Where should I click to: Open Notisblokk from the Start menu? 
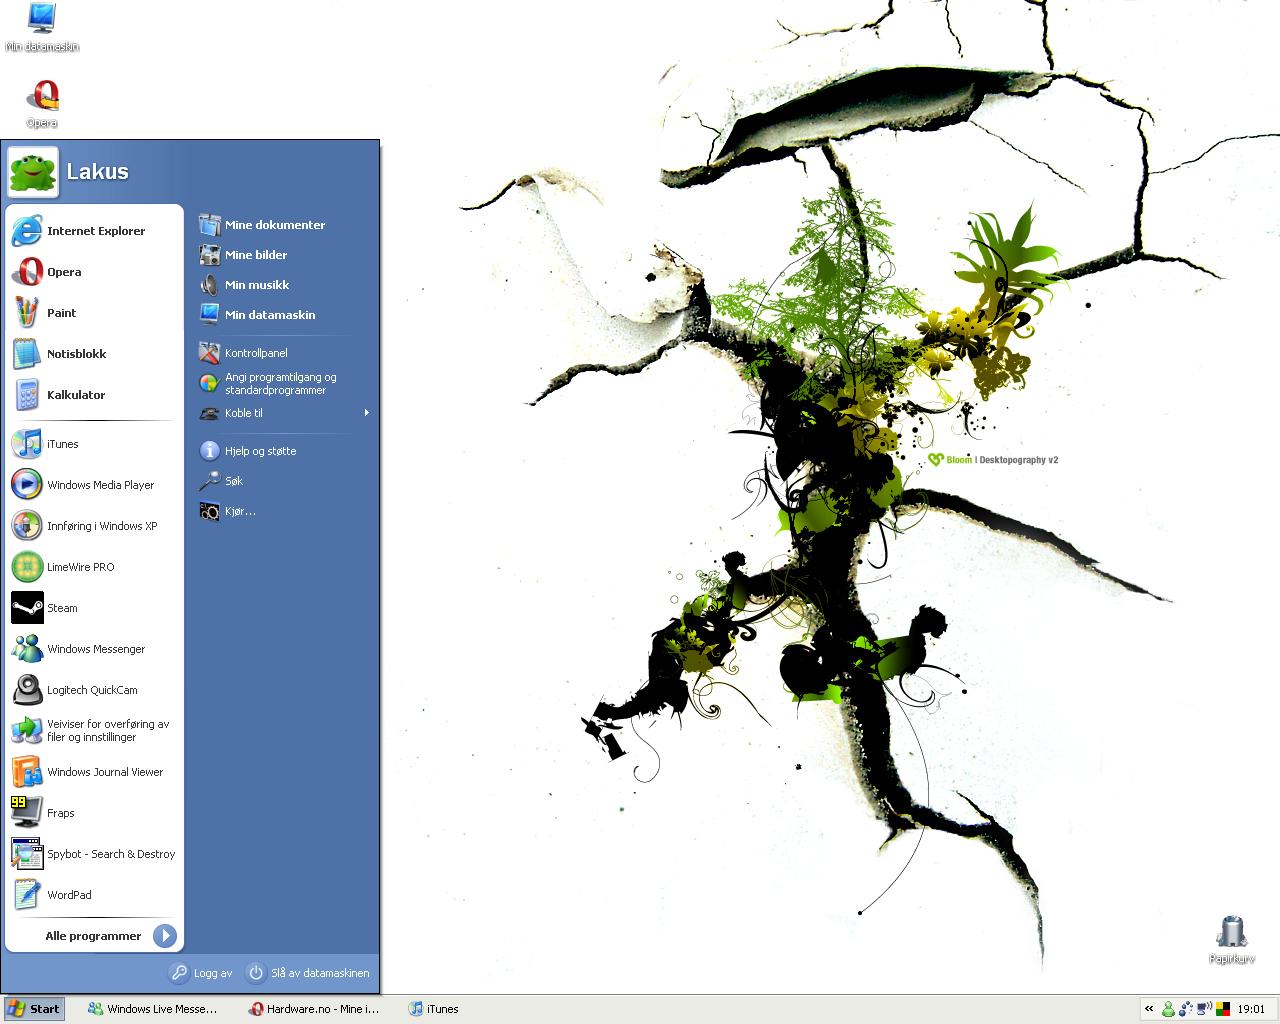click(x=94, y=354)
